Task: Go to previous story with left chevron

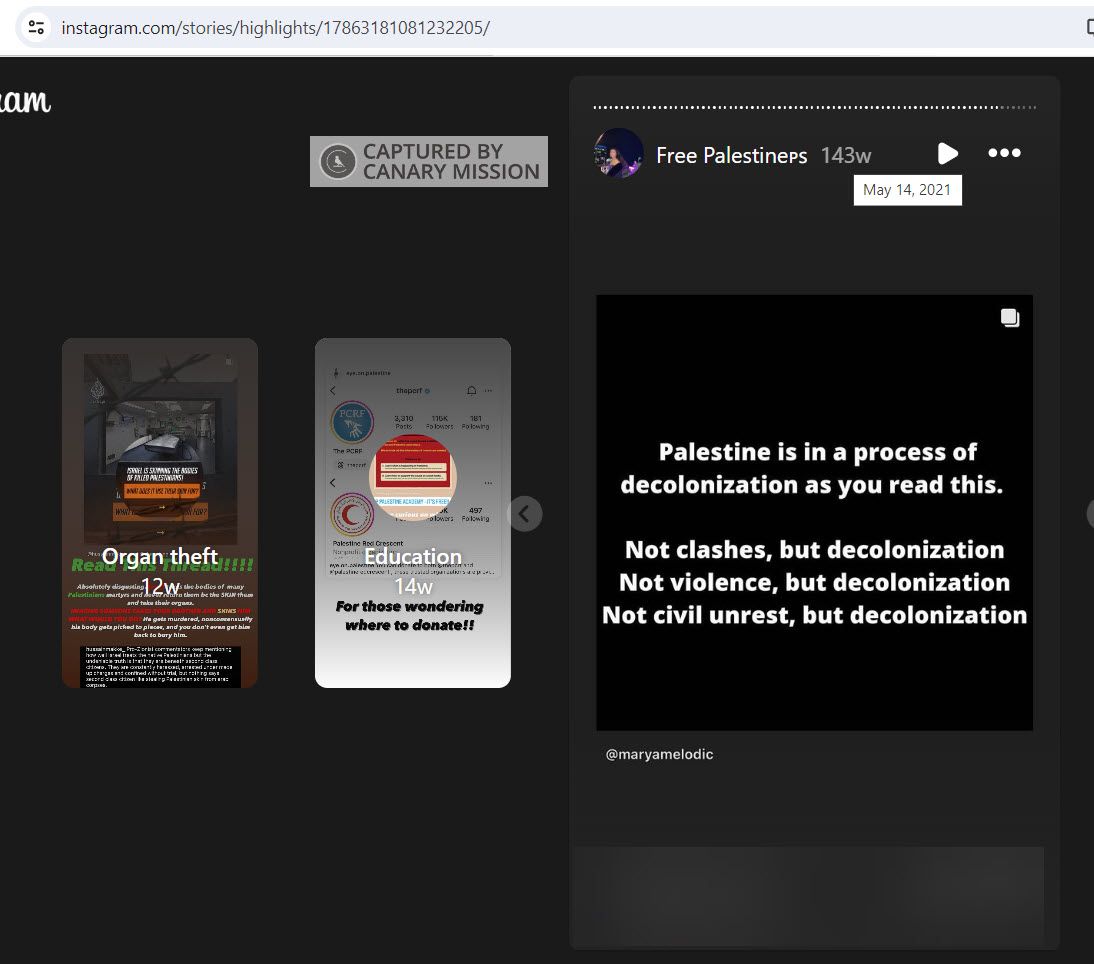Action: [x=524, y=514]
